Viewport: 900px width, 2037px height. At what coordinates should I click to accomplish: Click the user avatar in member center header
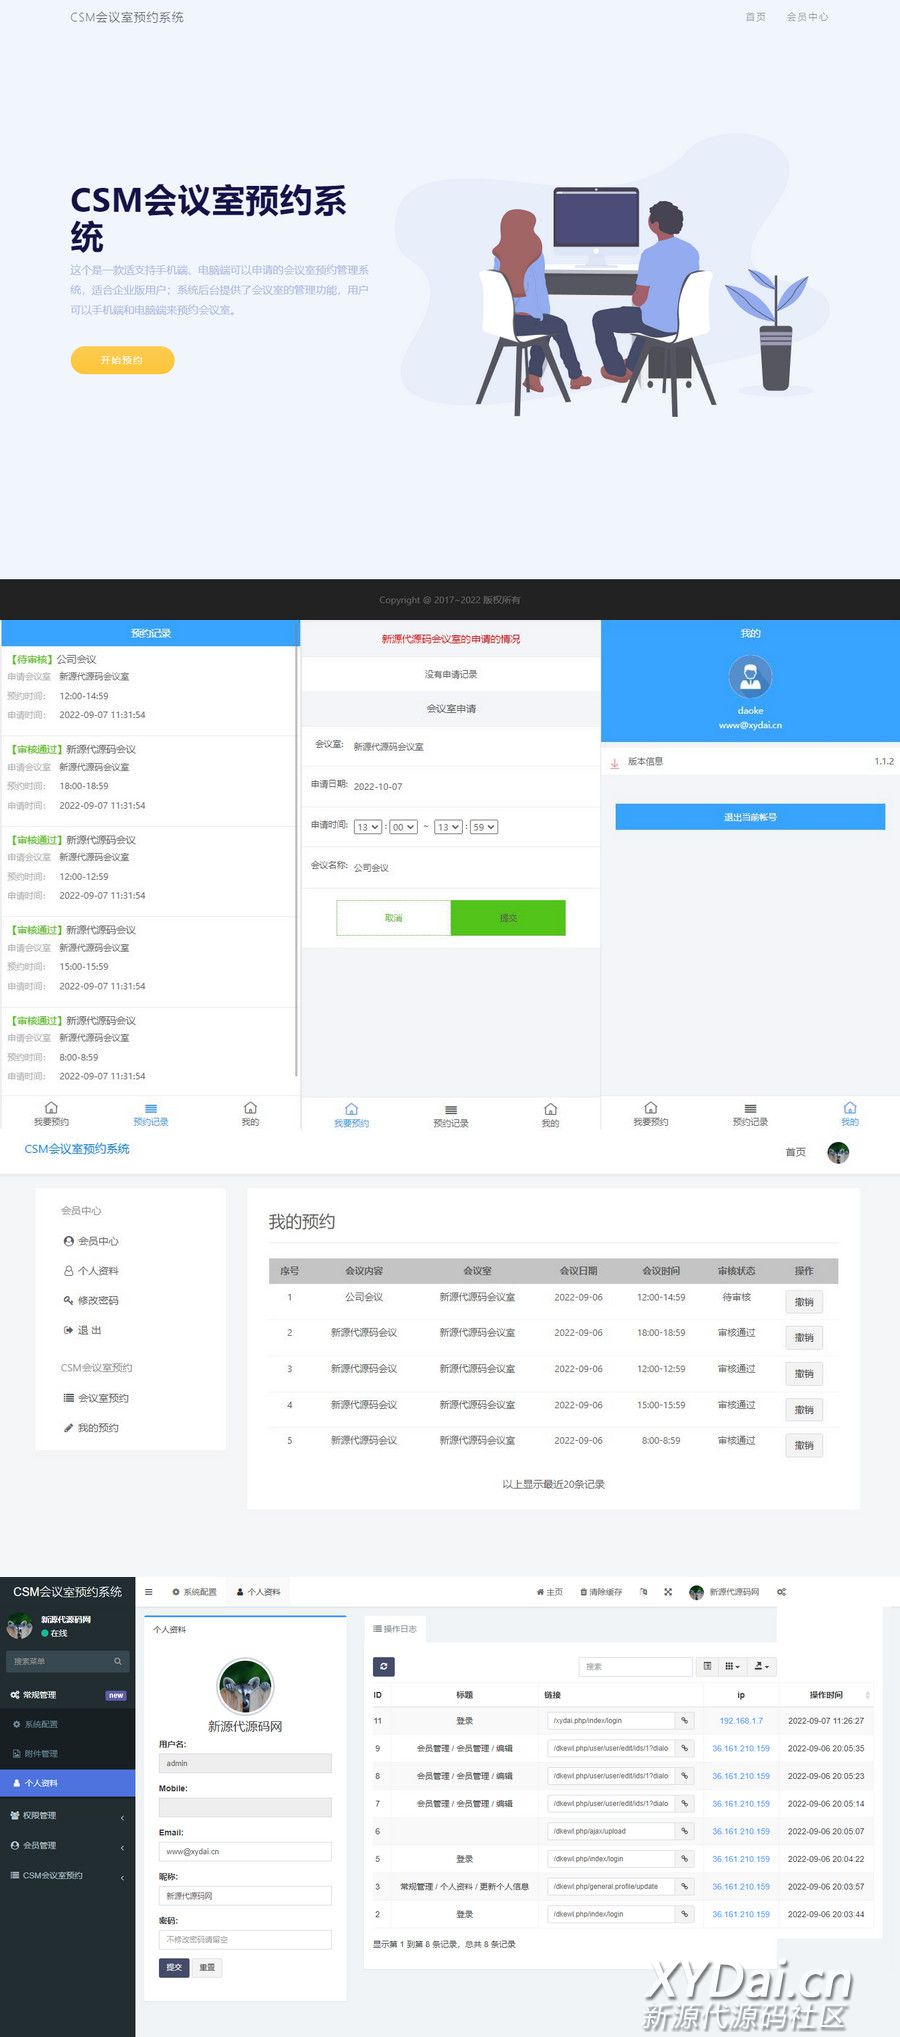[838, 1153]
